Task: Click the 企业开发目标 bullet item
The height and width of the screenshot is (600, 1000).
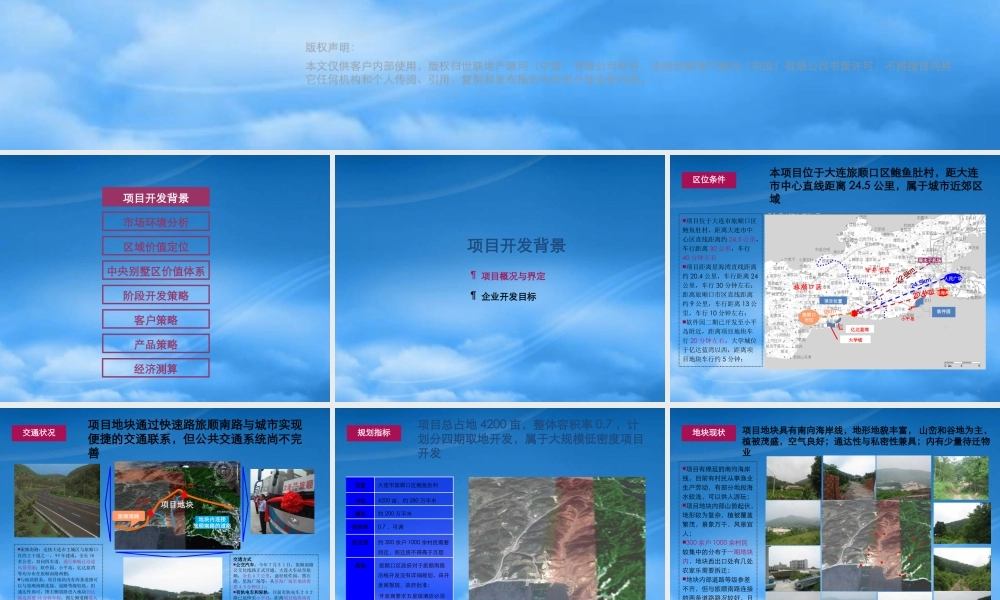Action: tap(508, 297)
